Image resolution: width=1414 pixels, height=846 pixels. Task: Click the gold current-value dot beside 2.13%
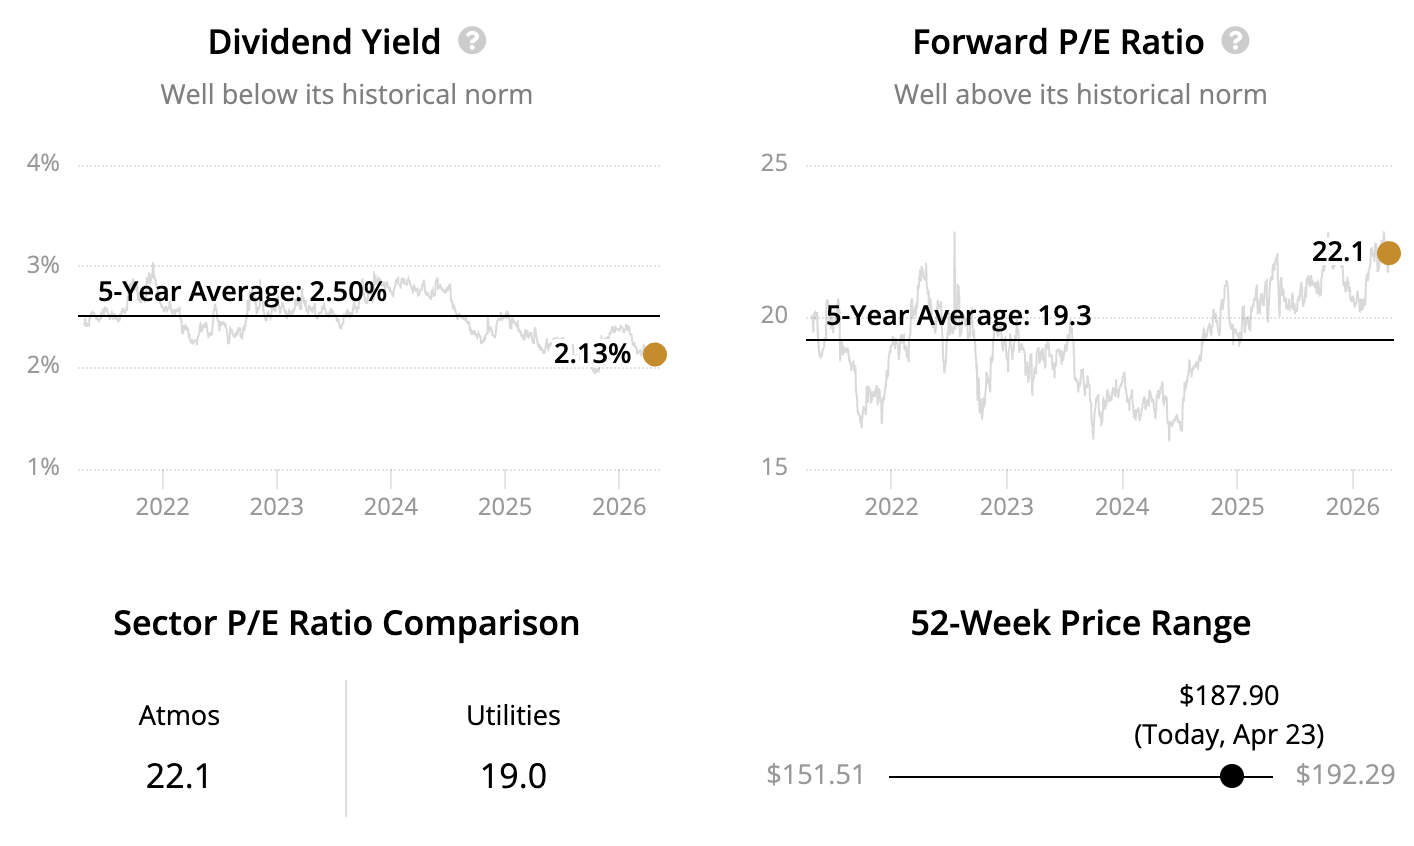tap(654, 354)
